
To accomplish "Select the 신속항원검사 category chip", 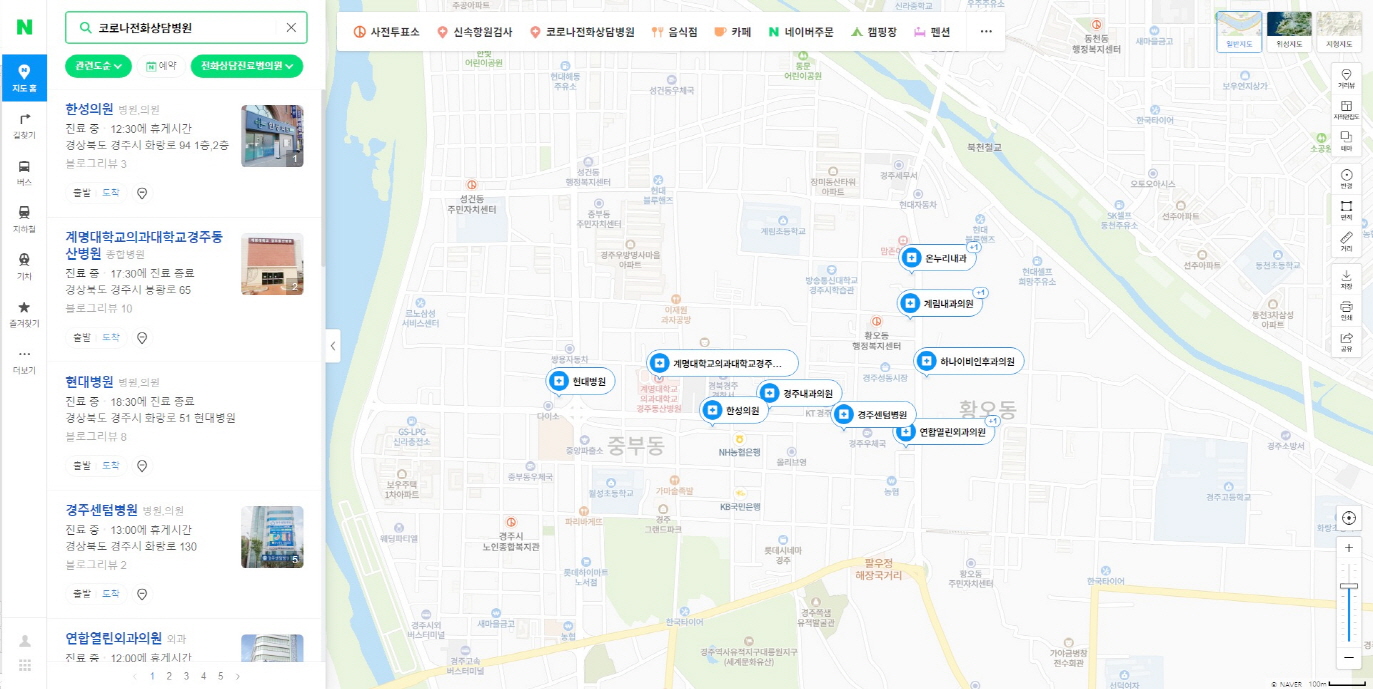I will click(x=475, y=32).
